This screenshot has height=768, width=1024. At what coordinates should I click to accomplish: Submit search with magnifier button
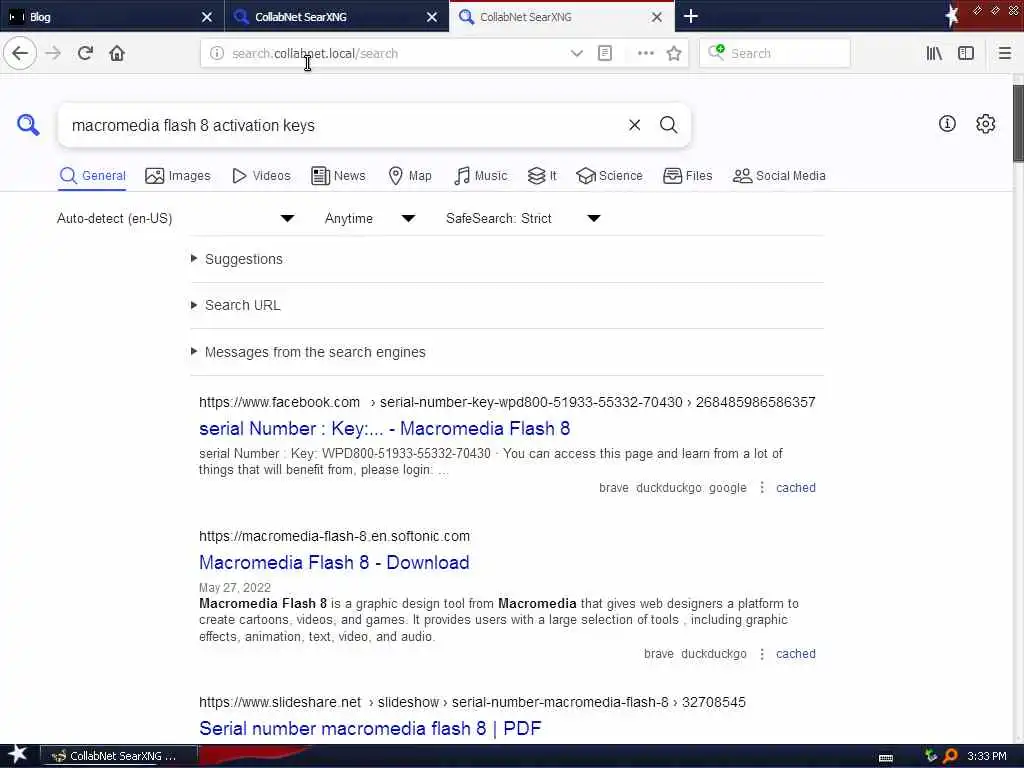point(668,125)
